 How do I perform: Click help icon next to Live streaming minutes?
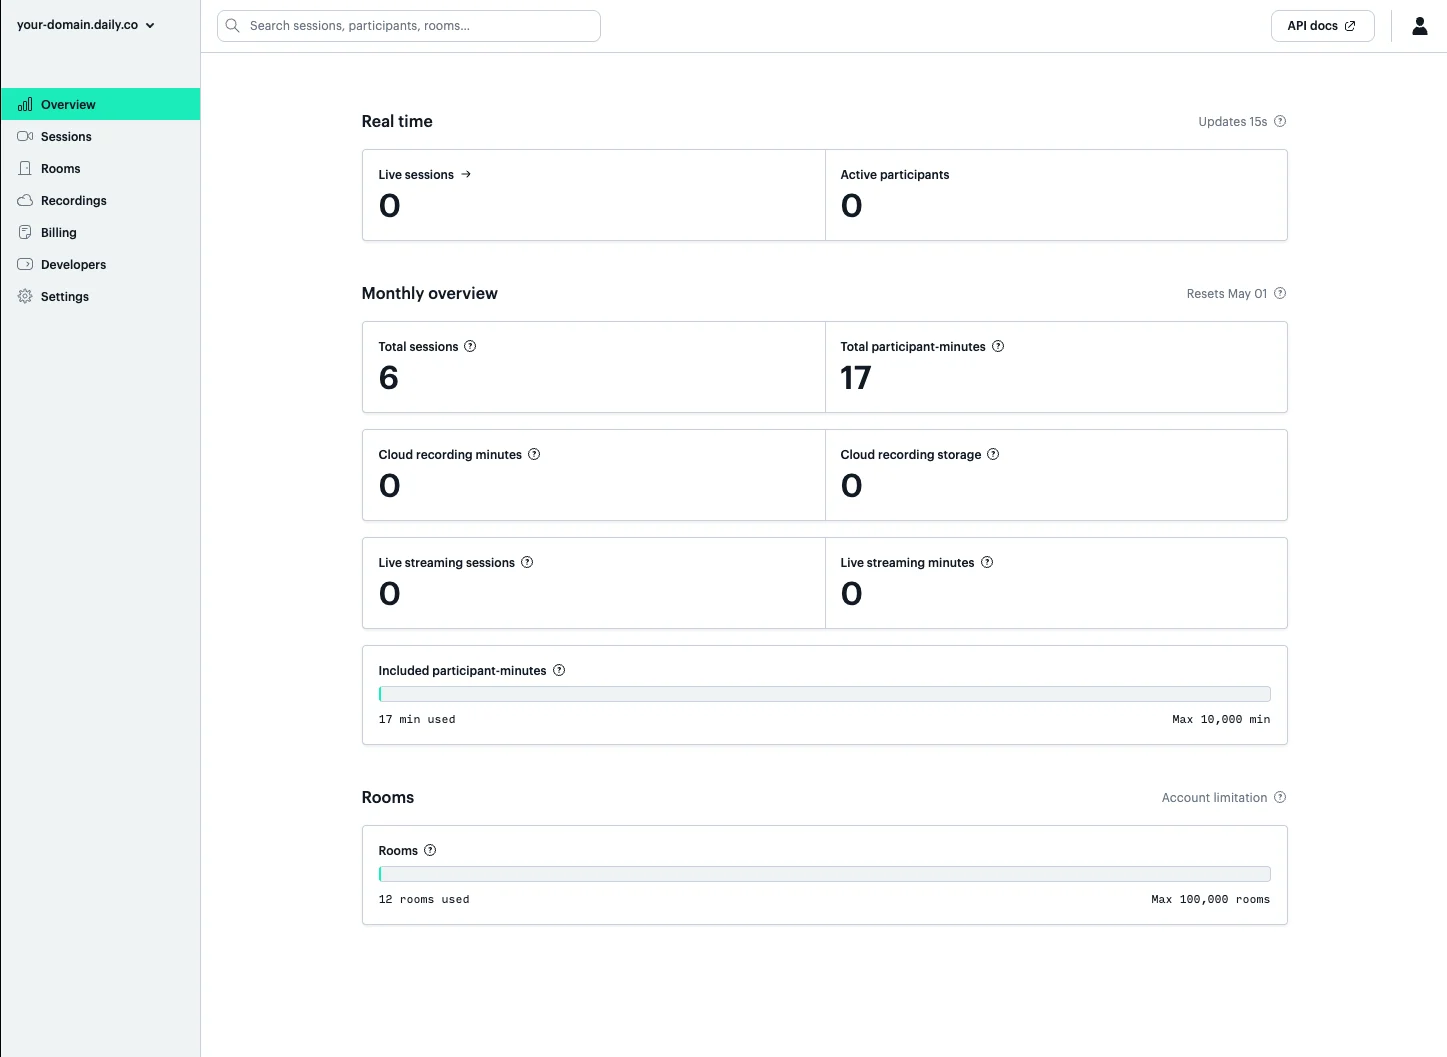(987, 562)
